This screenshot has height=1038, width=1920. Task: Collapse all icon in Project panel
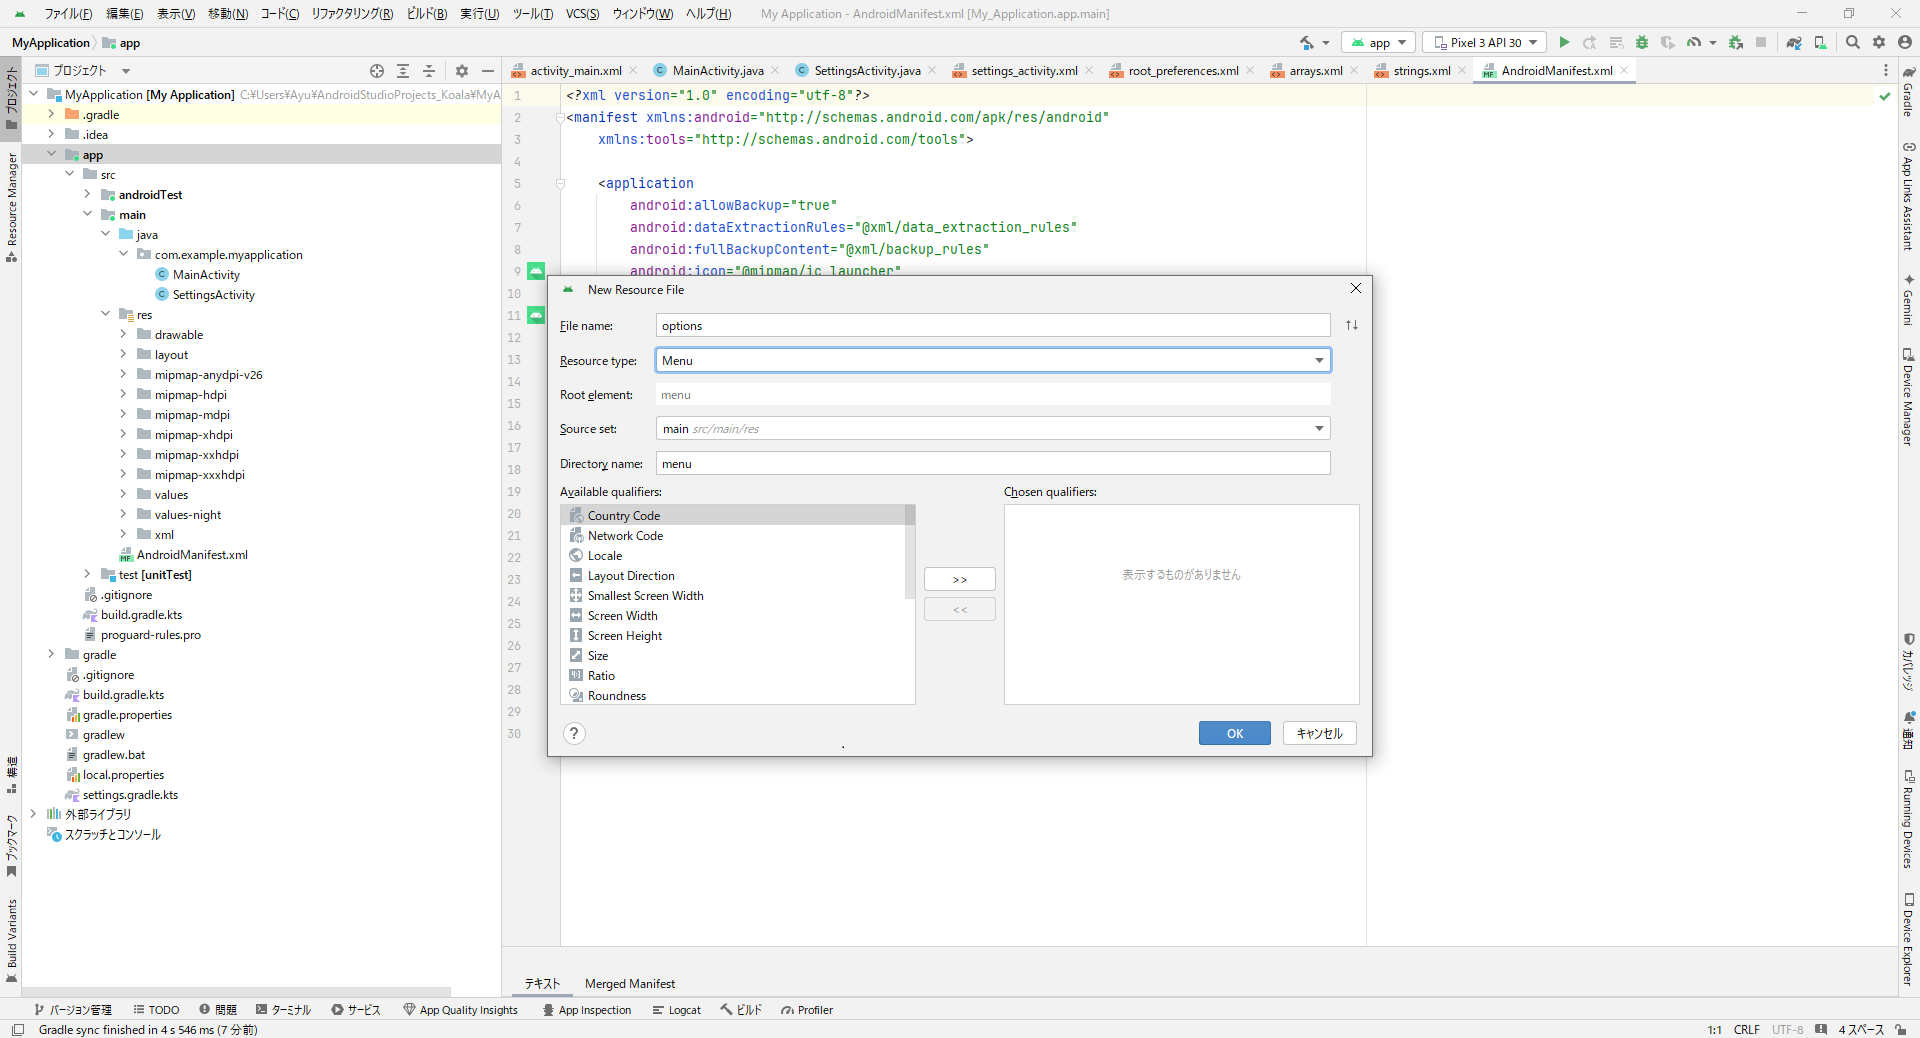point(429,71)
